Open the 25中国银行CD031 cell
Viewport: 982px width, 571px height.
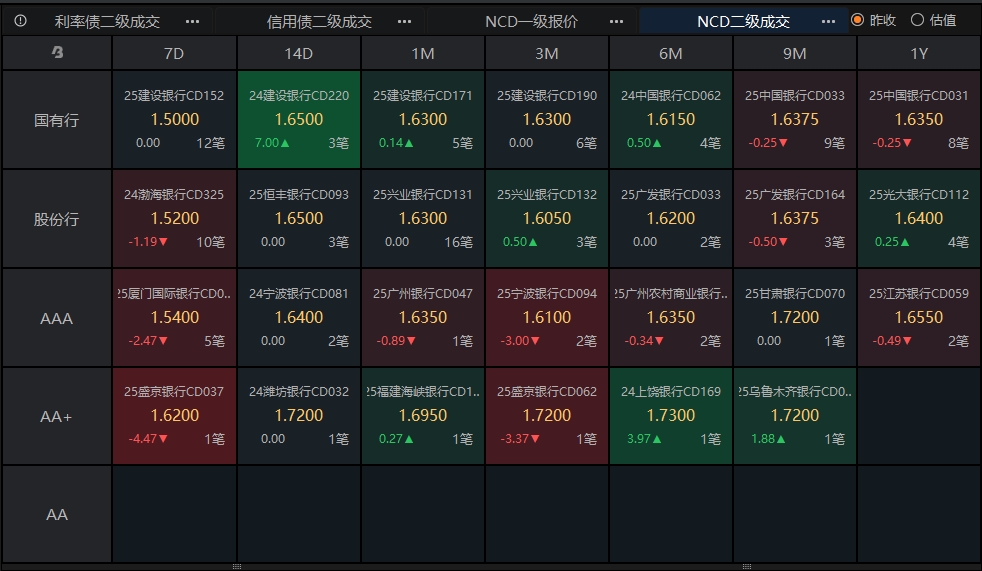point(919,120)
